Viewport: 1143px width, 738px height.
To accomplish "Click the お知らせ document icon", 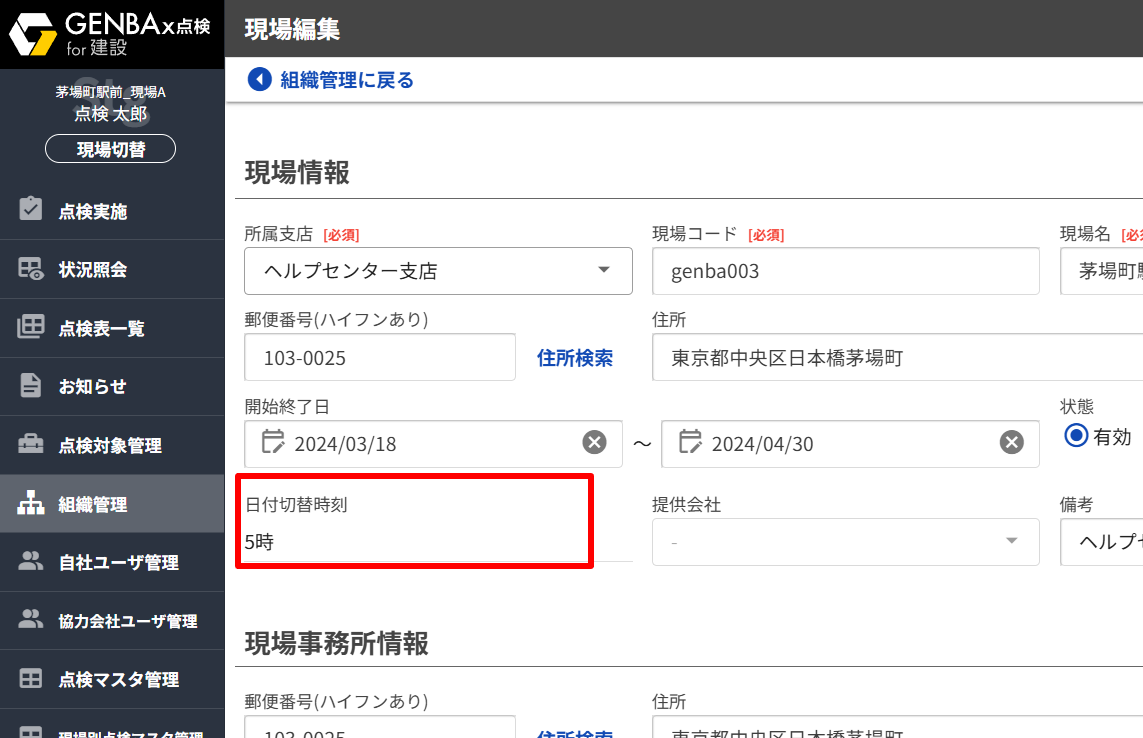I will pos(31,385).
